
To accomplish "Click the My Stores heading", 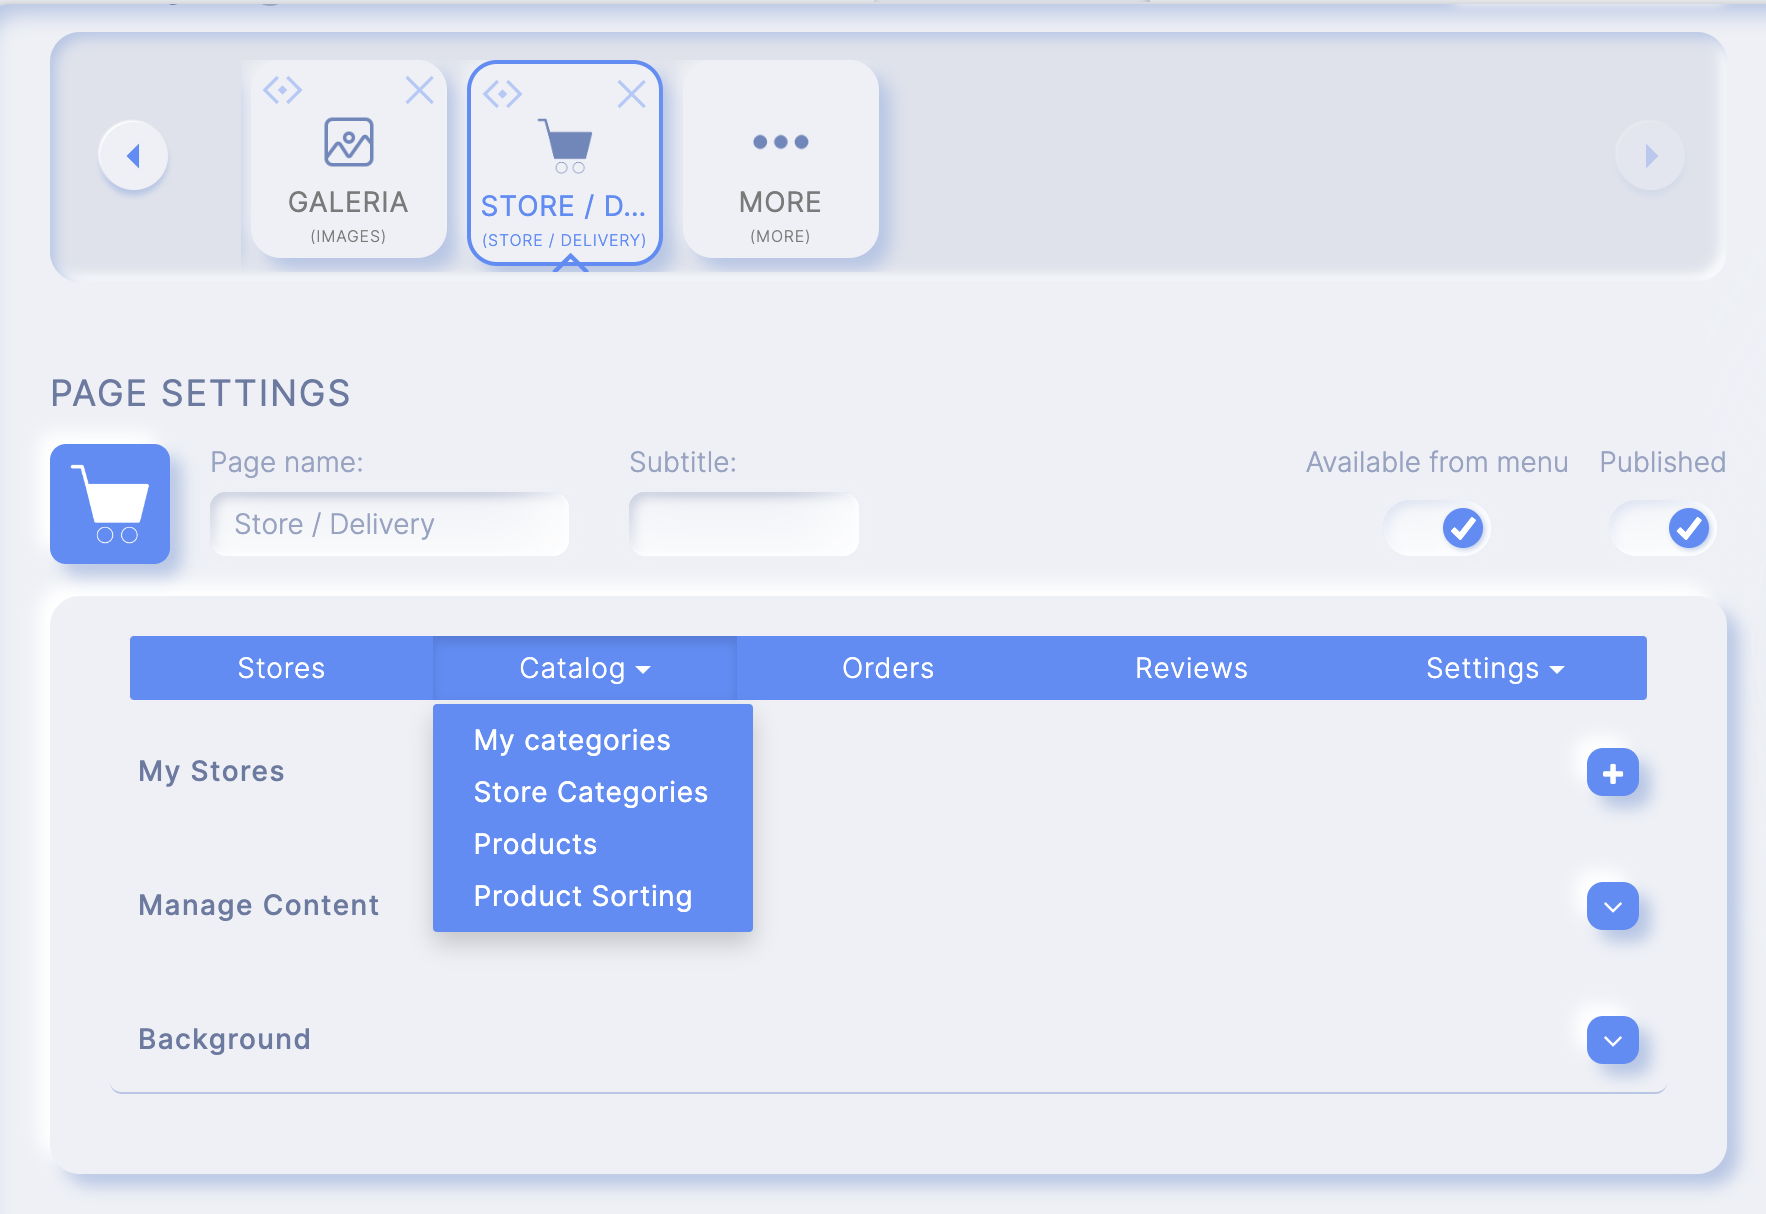I will pos(211,771).
